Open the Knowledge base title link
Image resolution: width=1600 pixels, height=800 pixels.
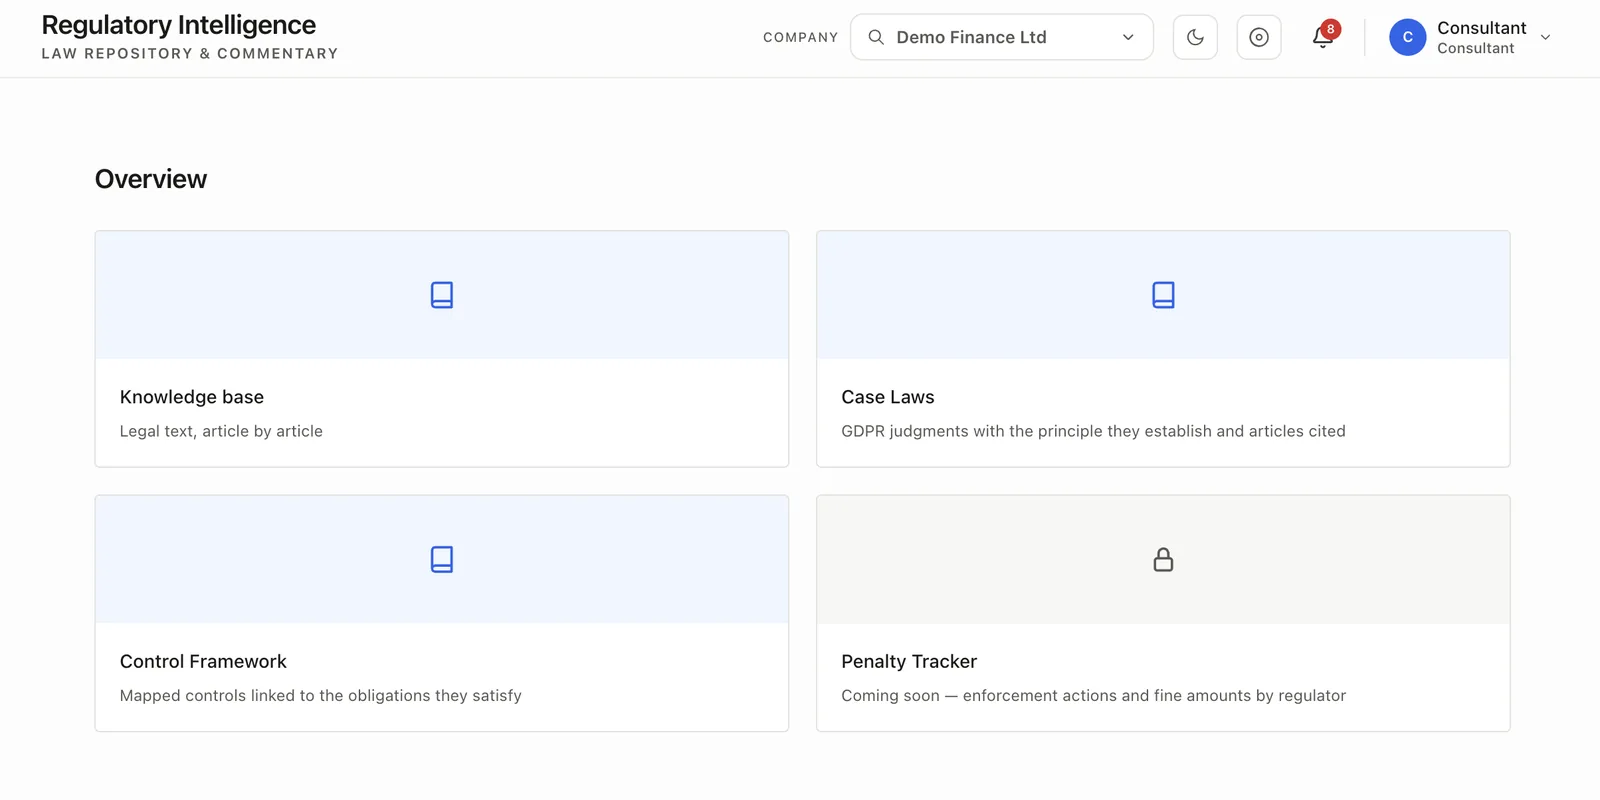click(x=192, y=397)
